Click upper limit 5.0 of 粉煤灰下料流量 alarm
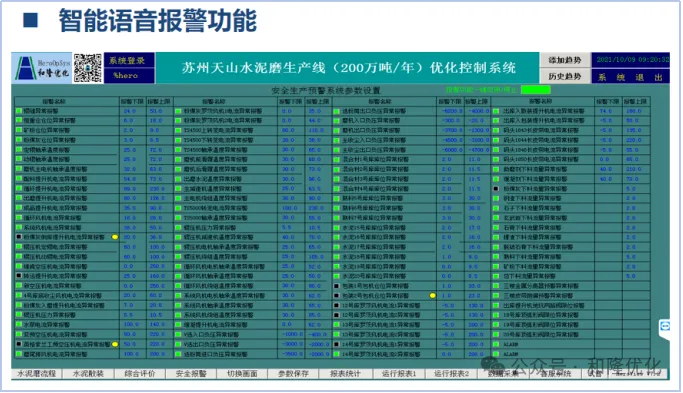The height and width of the screenshot is (393, 683). 631,189
